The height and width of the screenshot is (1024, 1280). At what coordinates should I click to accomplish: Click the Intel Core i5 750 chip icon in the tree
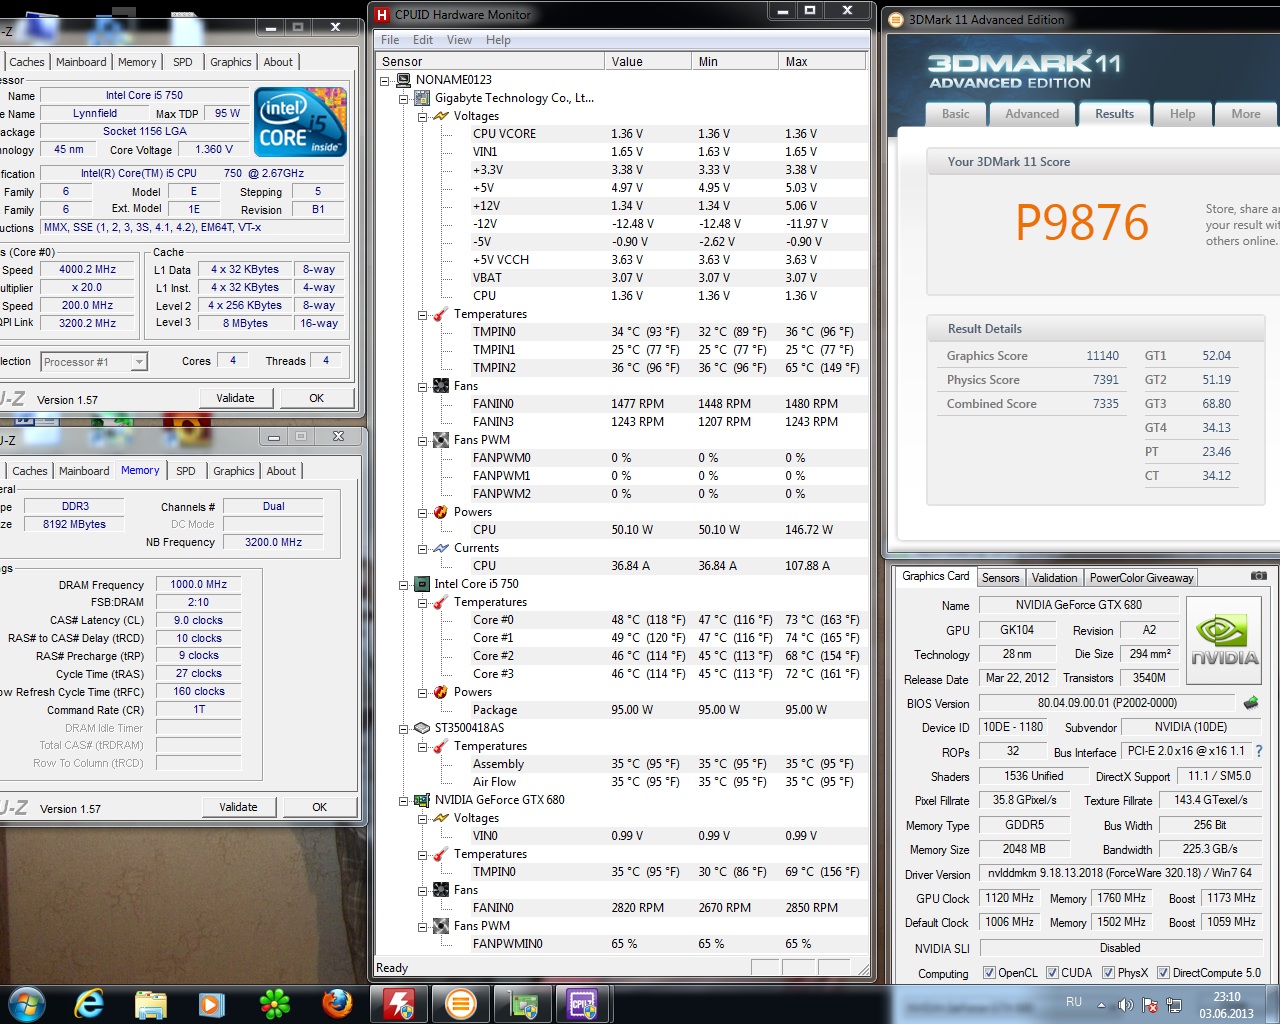422,584
